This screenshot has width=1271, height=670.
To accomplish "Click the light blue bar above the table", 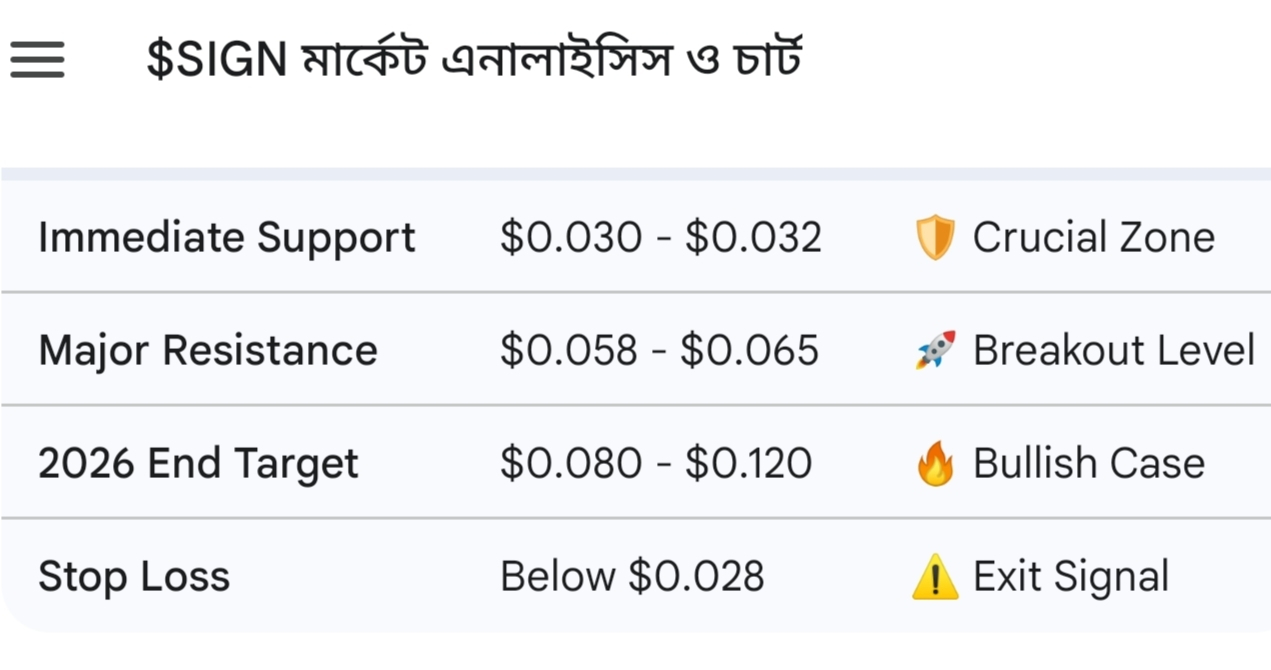I will point(636,174).
